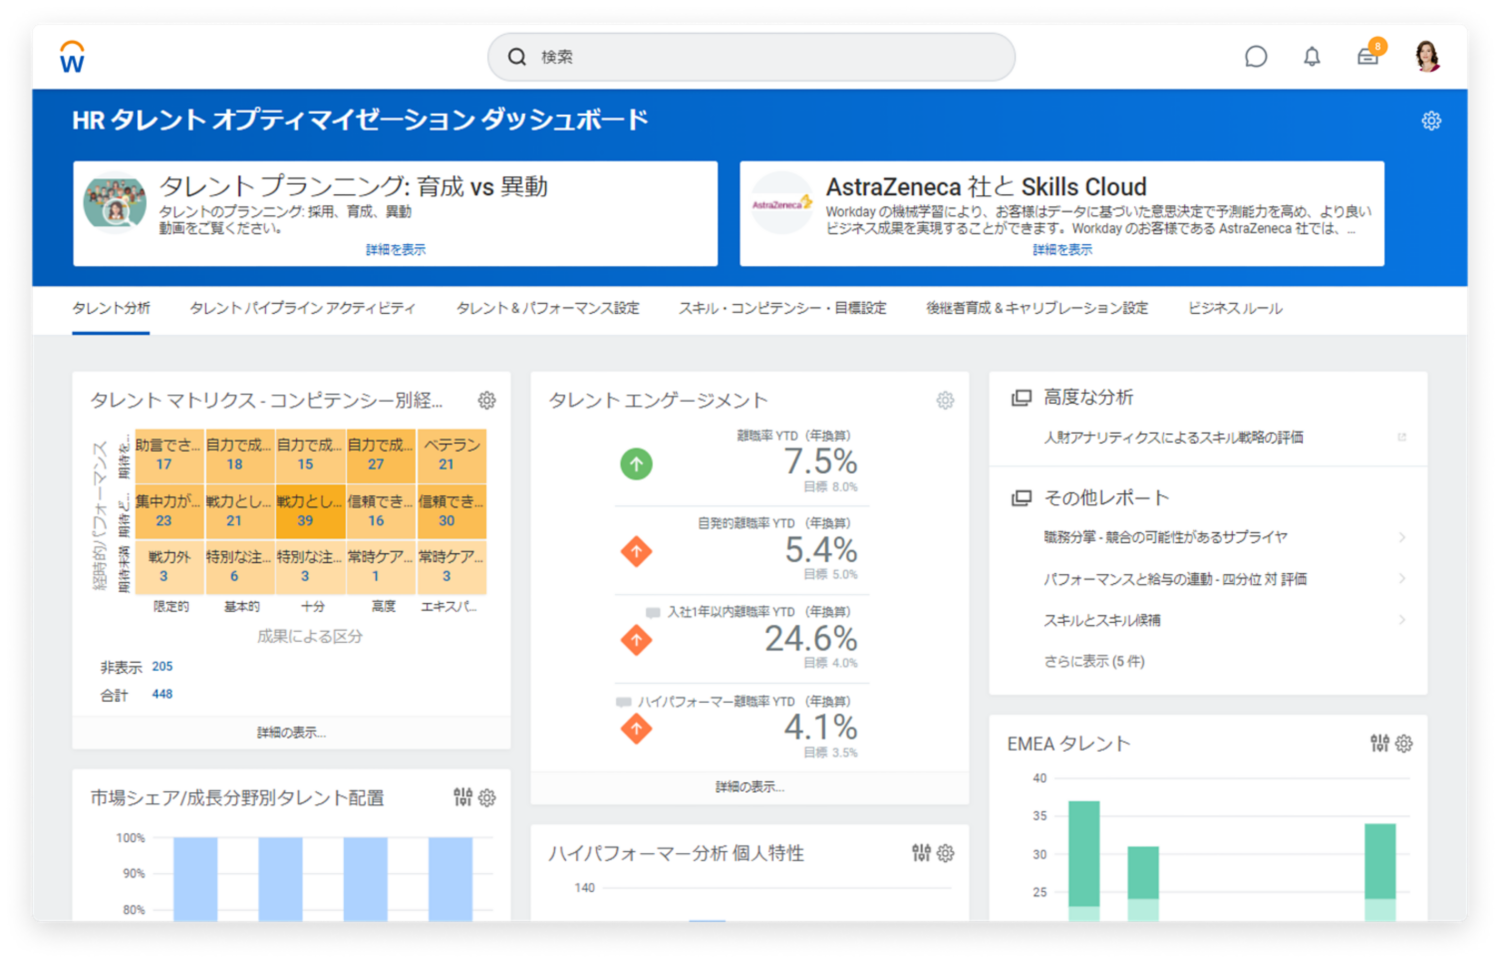The width and height of the screenshot is (1500, 962).
Task: Expand chevron beside パフォーマンスと給与の連動
Action: (x=1402, y=579)
